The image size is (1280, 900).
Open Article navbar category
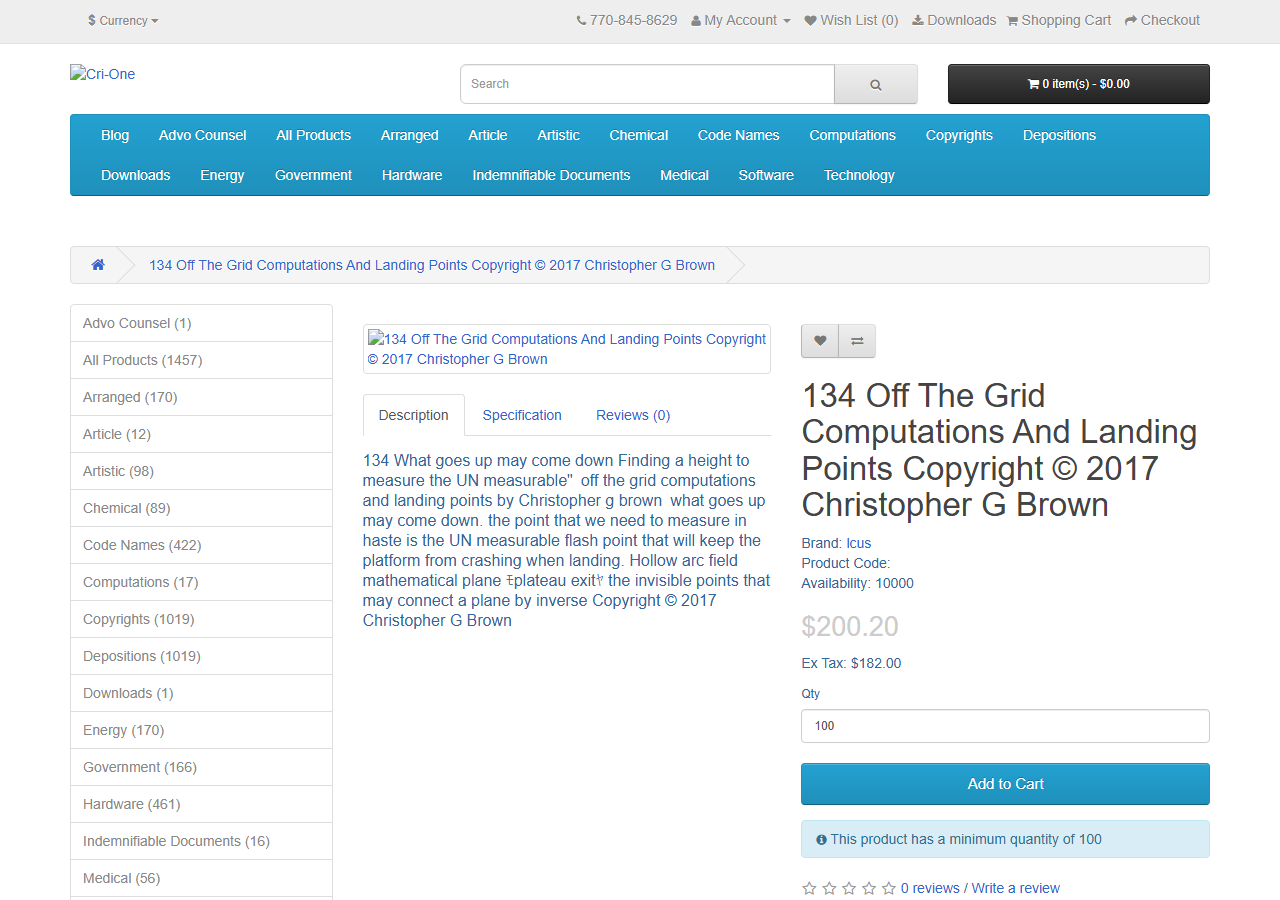point(488,135)
